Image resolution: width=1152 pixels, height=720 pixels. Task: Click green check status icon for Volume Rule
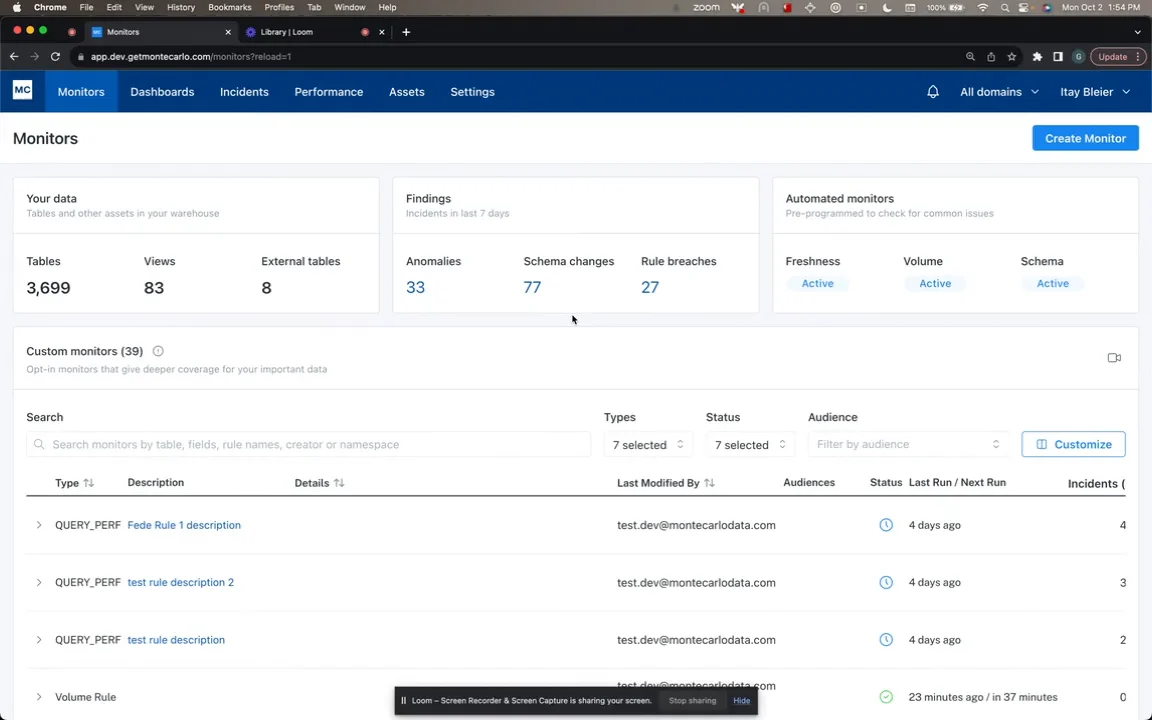(x=886, y=696)
